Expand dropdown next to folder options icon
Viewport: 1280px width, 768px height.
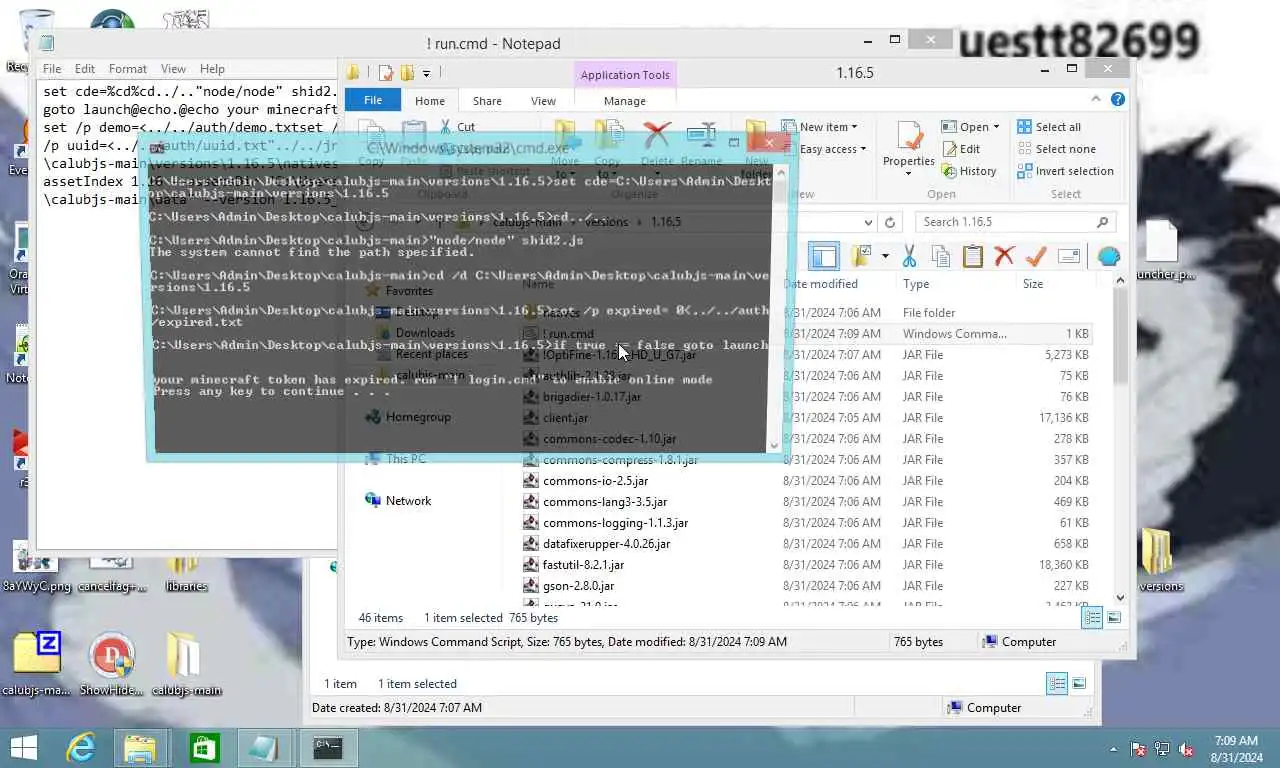point(885,257)
